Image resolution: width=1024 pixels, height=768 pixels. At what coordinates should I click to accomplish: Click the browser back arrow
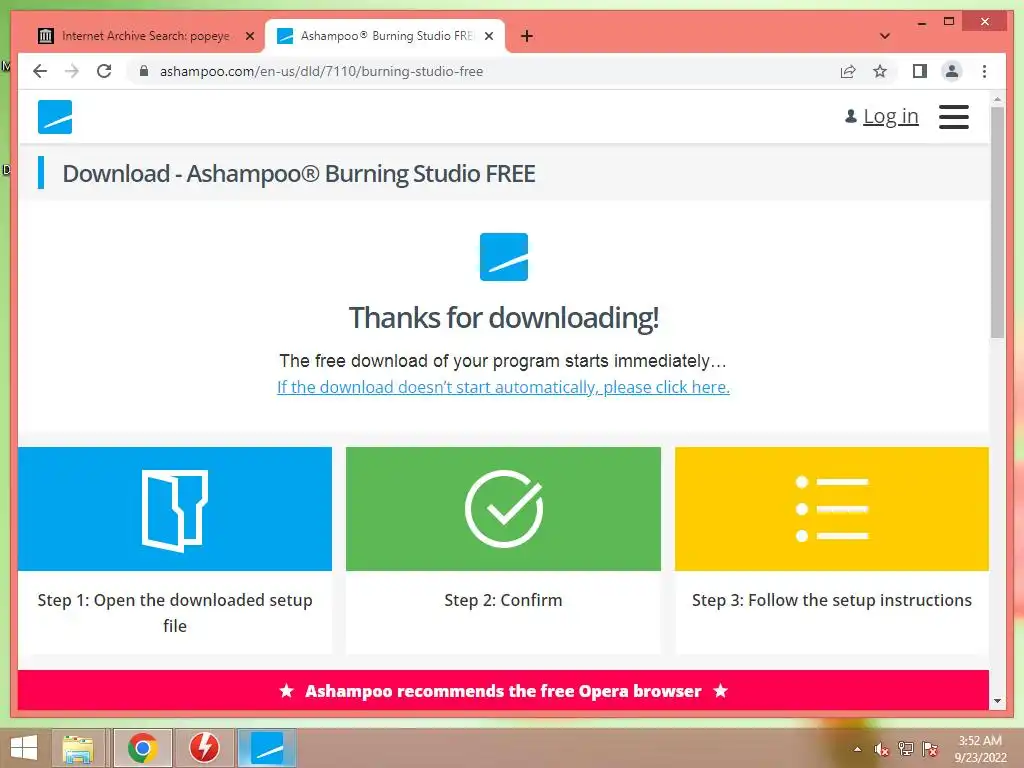tap(40, 71)
